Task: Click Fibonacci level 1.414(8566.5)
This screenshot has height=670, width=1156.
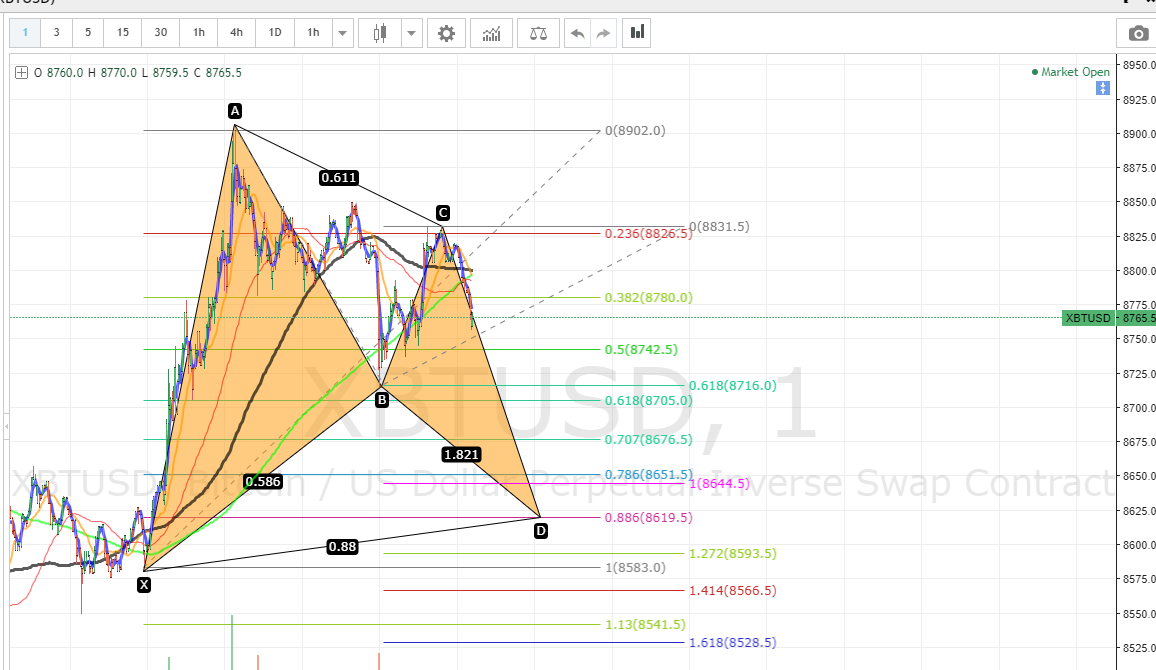Action: (x=733, y=590)
